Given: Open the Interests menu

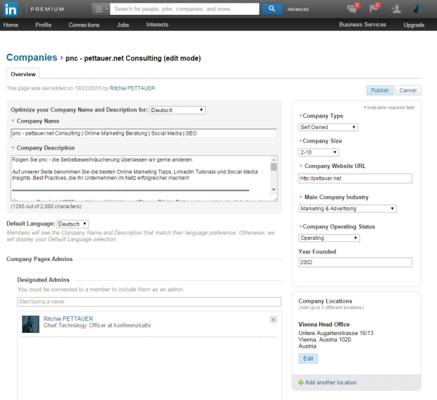Looking at the screenshot, I should coord(157,24).
